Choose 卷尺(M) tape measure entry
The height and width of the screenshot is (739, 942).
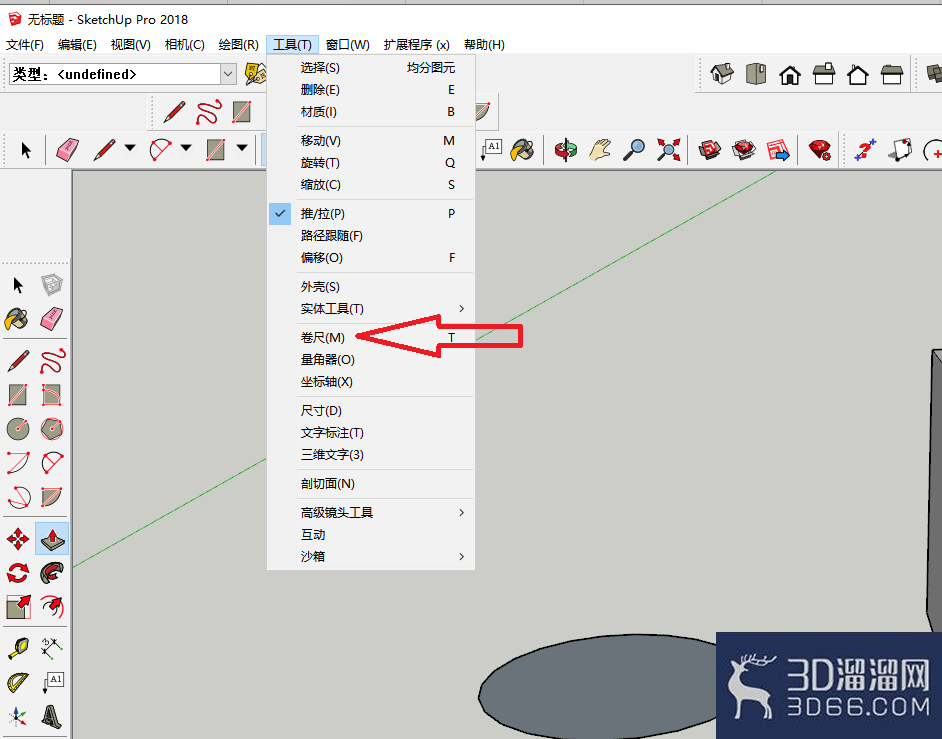click(371, 338)
